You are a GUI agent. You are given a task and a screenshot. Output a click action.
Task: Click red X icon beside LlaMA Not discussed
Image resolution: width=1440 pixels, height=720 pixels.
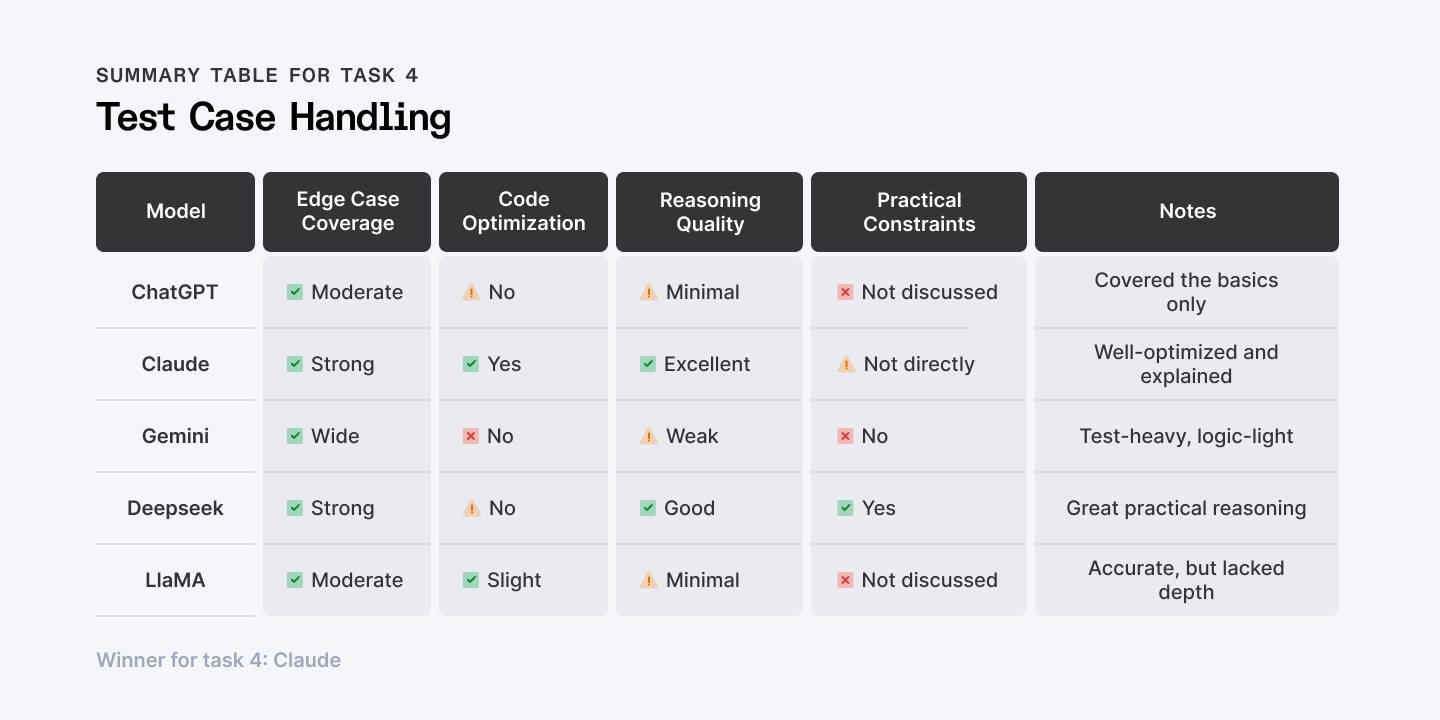coord(845,580)
